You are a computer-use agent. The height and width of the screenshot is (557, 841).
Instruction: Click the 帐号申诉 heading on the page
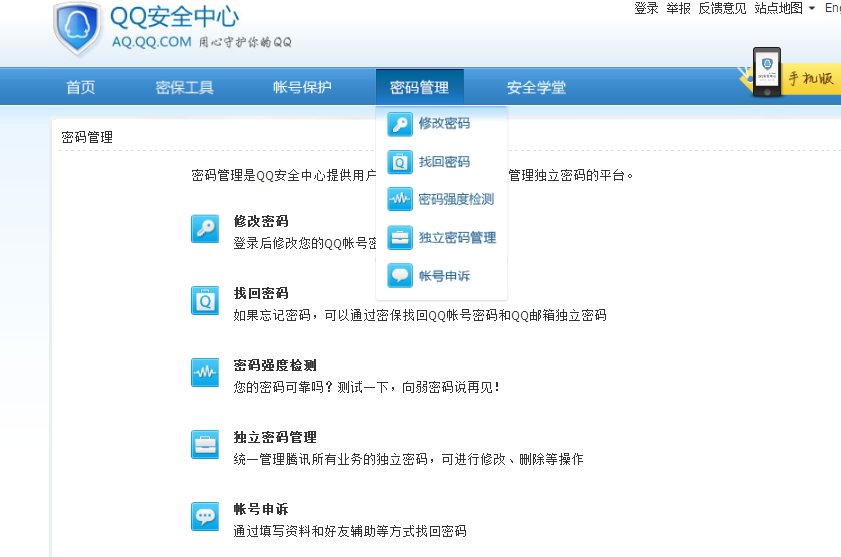pos(261,509)
